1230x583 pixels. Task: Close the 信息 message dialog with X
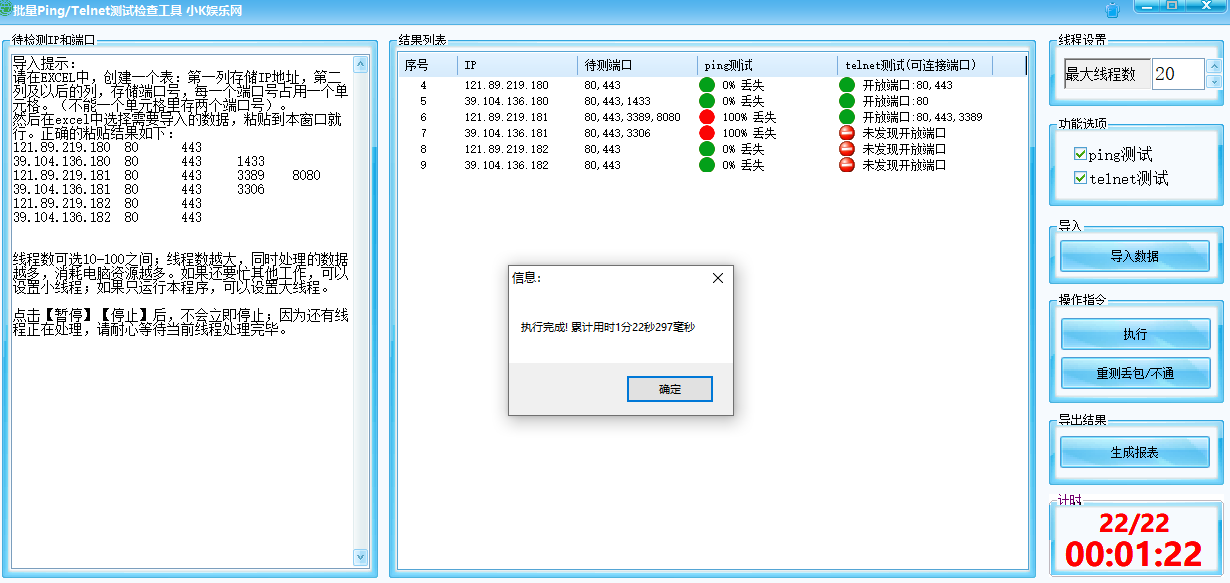(x=717, y=278)
